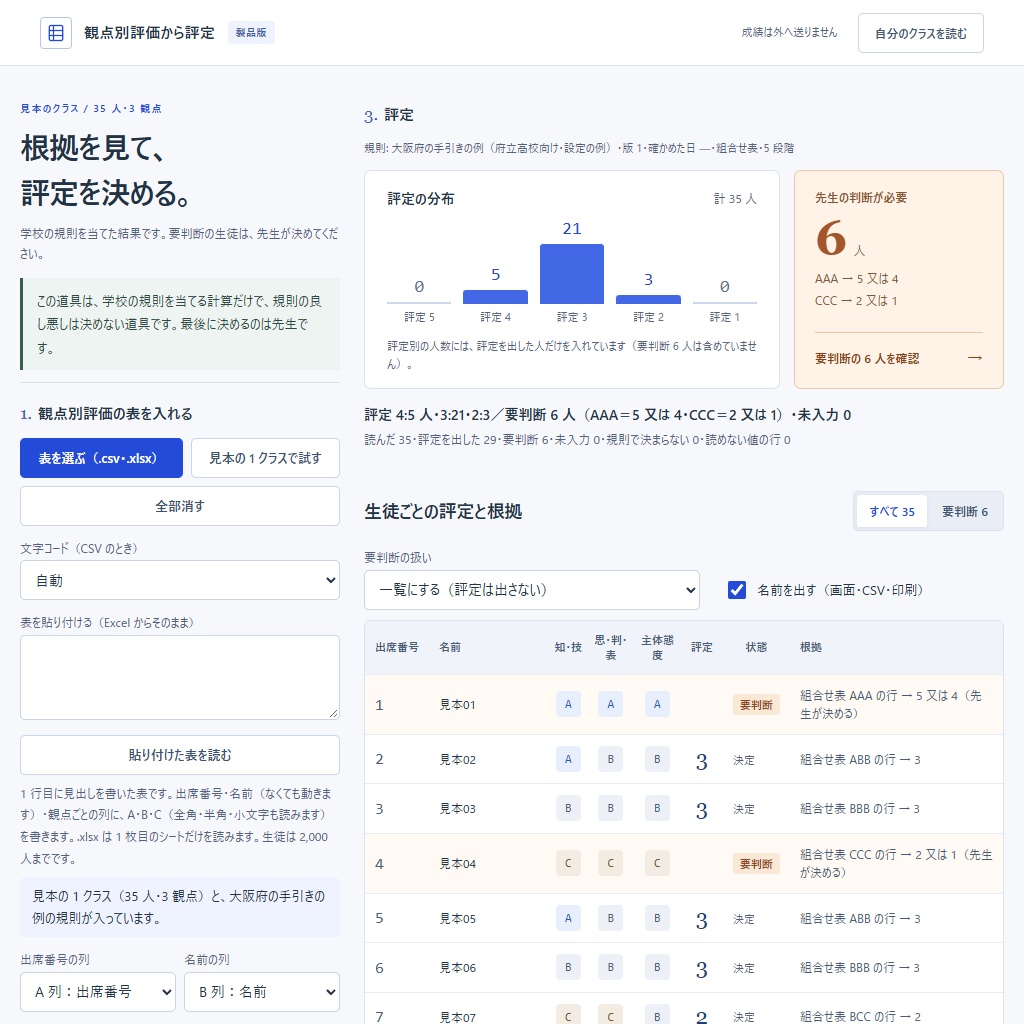Click the 評定 4 bar showing 5
This screenshot has width=1024, height=1024.
495,296
